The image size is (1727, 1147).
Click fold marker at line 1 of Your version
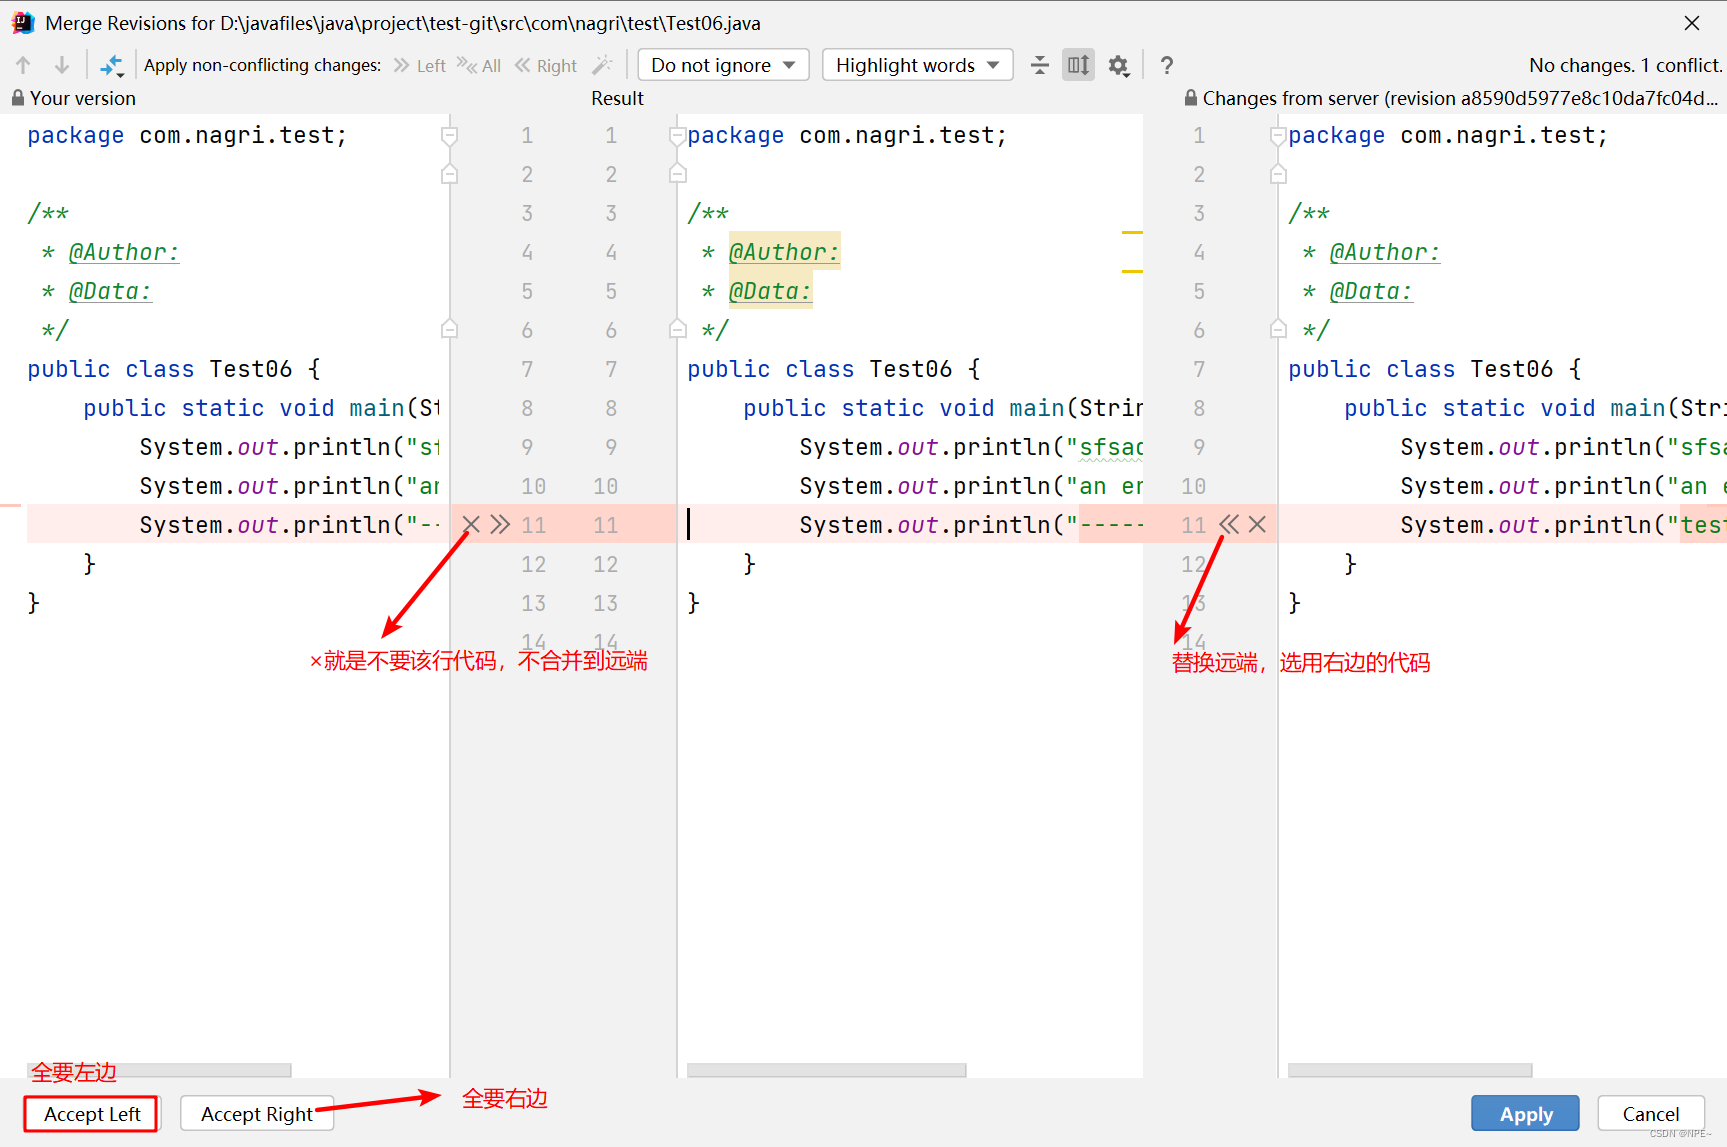[450, 135]
